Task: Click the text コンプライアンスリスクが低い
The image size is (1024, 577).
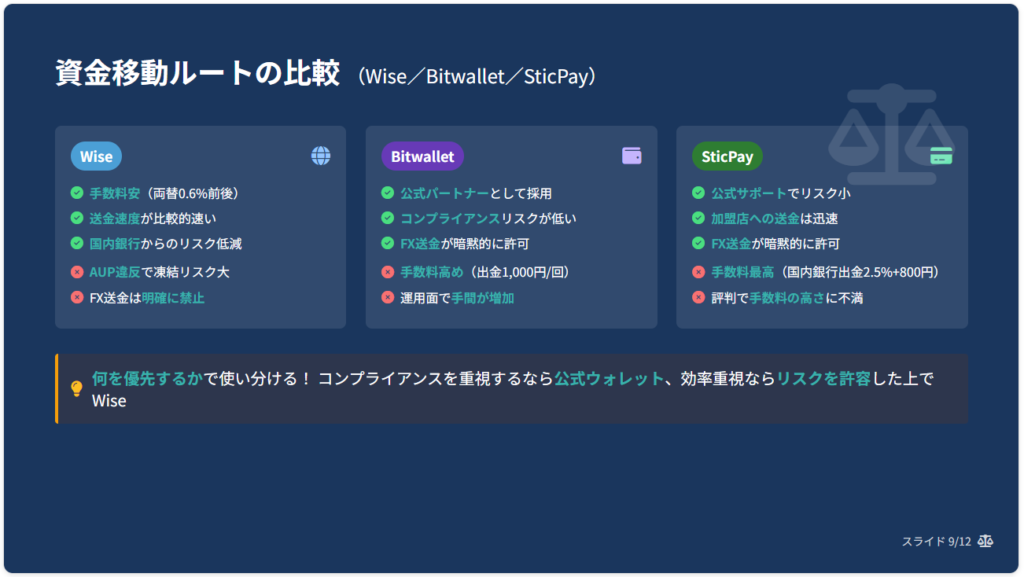Action: click(488, 219)
